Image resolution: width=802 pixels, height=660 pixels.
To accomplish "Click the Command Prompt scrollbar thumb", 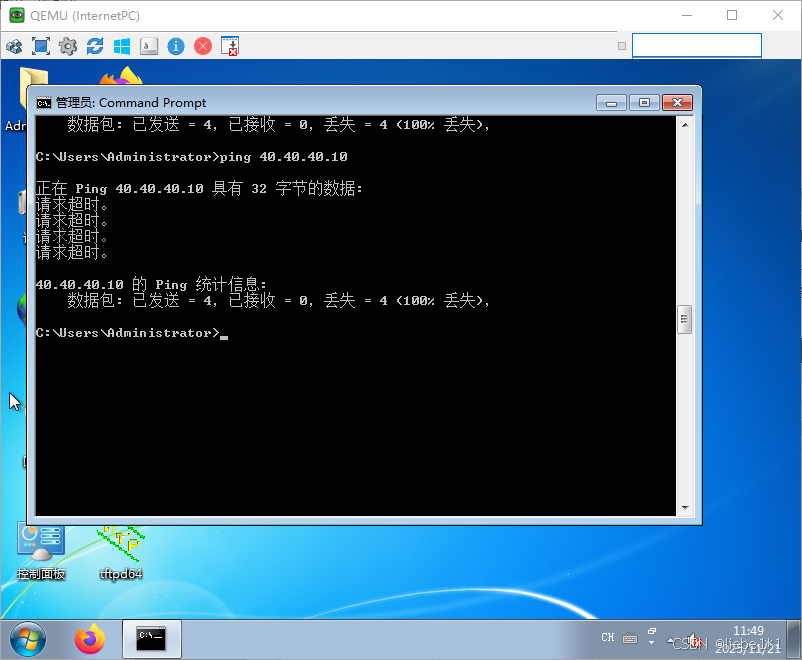I will click(684, 319).
